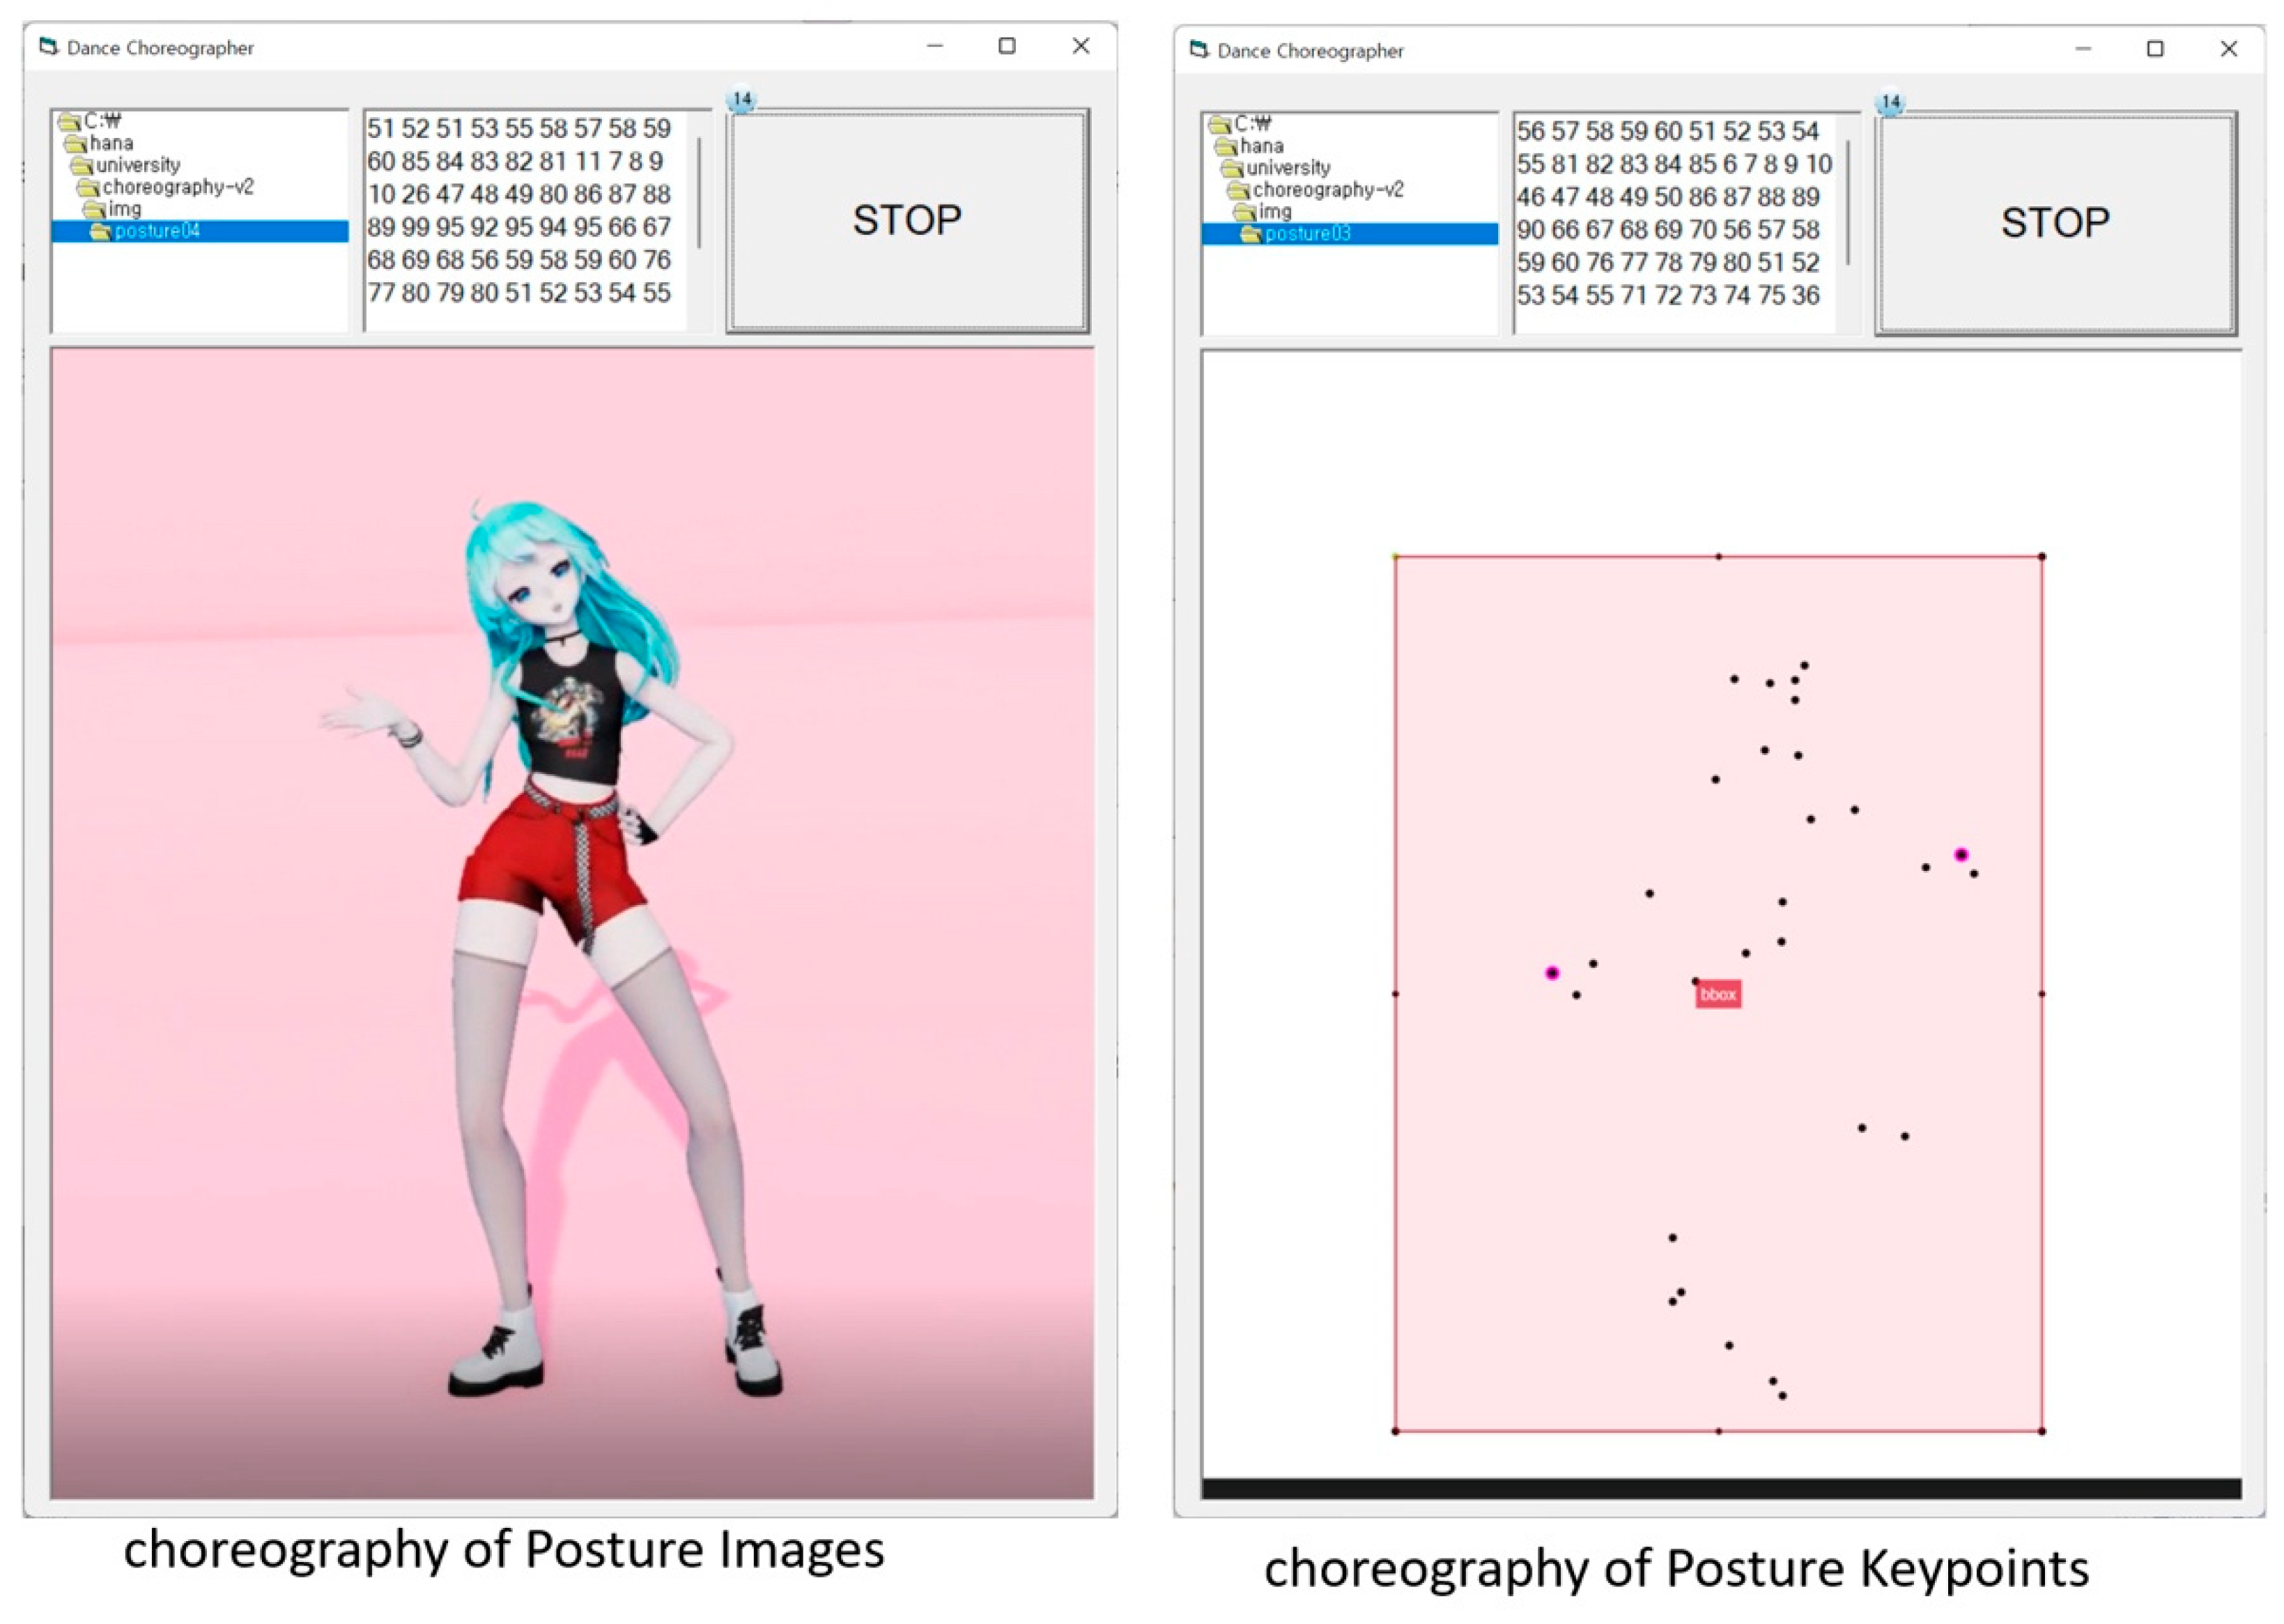Click Dance Choreographer app icon in left title bar
The width and height of the screenshot is (2284, 1624).
(x=48, y=47)
